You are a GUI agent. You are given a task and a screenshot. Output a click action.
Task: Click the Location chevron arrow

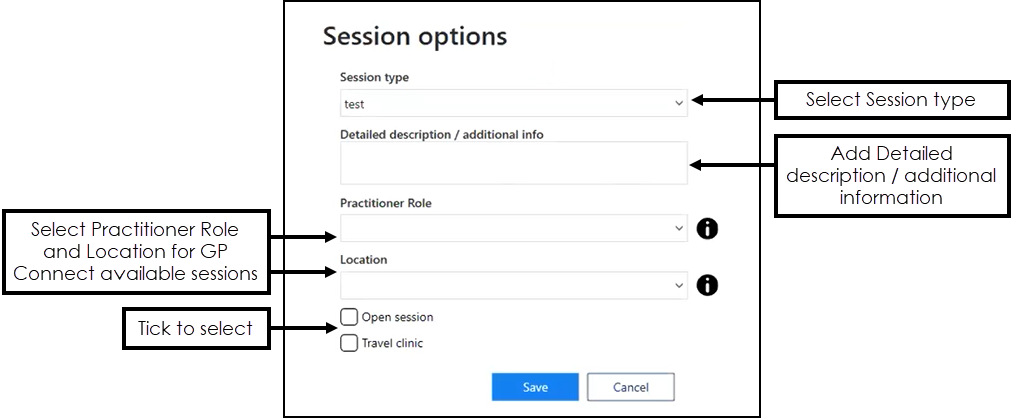coord(678,285)
